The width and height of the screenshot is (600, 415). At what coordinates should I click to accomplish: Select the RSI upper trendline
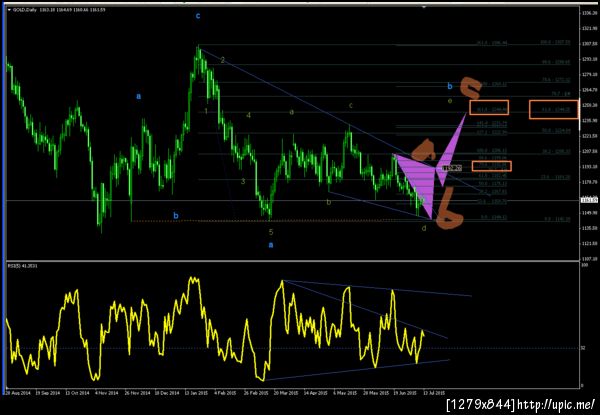(377, 288)
